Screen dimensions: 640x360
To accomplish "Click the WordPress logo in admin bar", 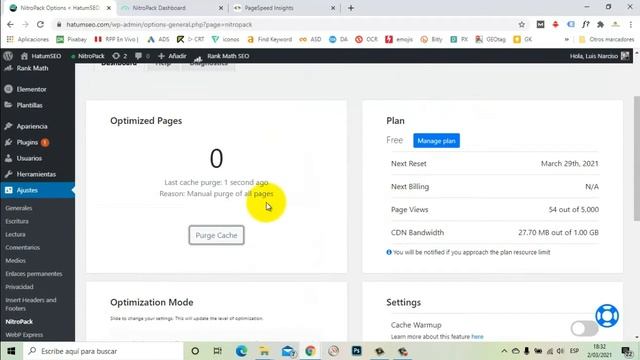I will (8, 56).
